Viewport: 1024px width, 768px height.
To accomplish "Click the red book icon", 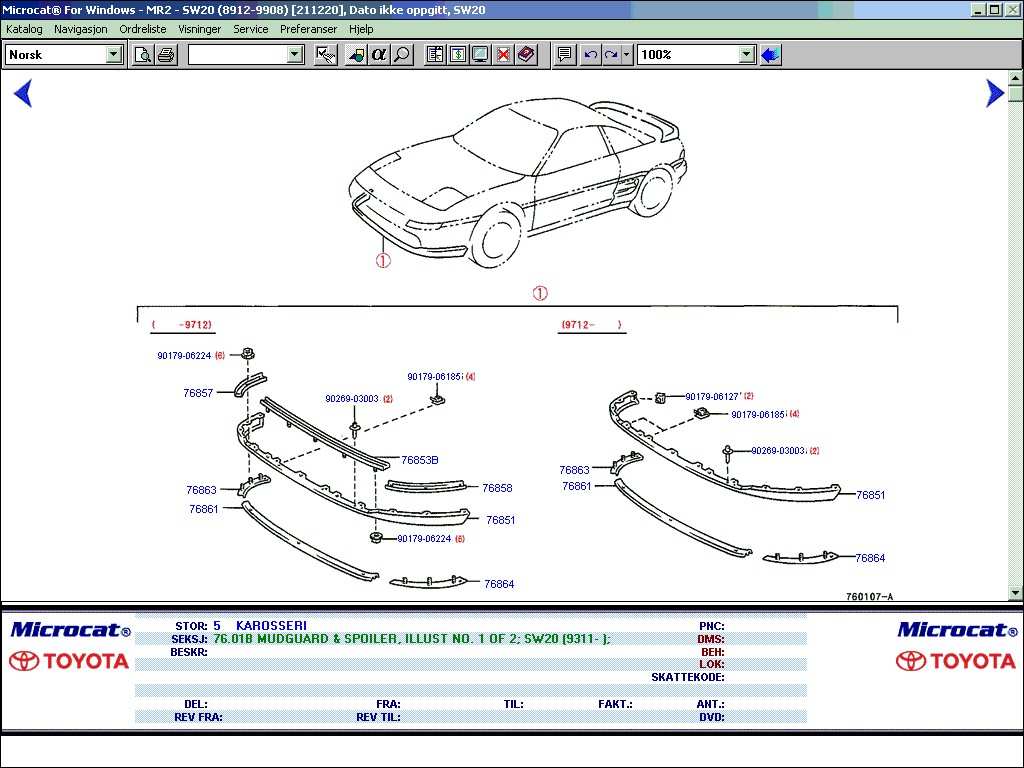I will [527, 54].
